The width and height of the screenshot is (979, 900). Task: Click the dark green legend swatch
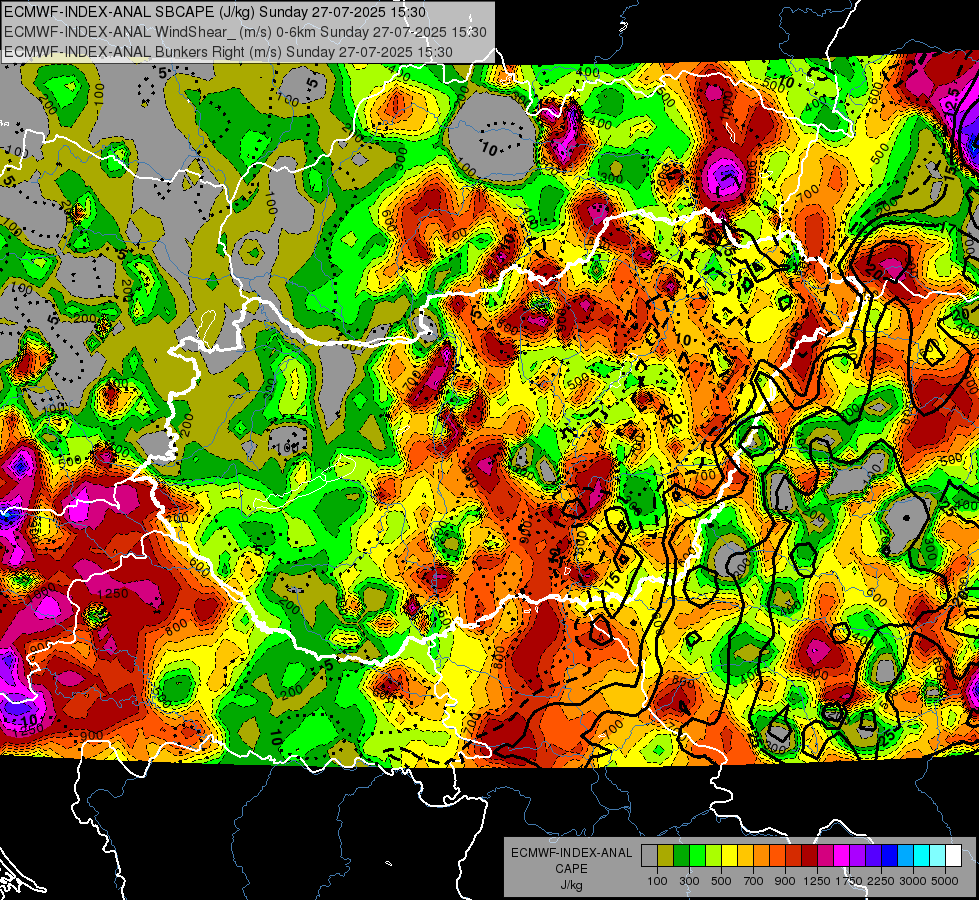tap(681, 856)
